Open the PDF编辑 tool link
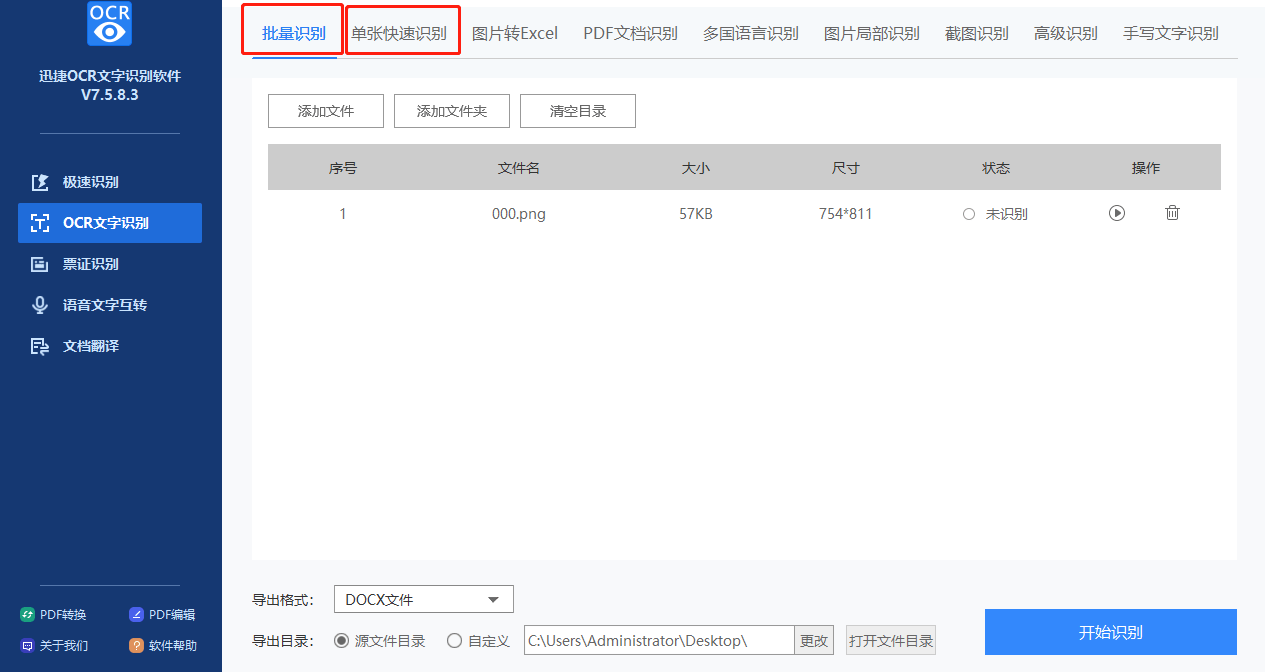This screenshot has width=1265, height=672. [162, 615]
